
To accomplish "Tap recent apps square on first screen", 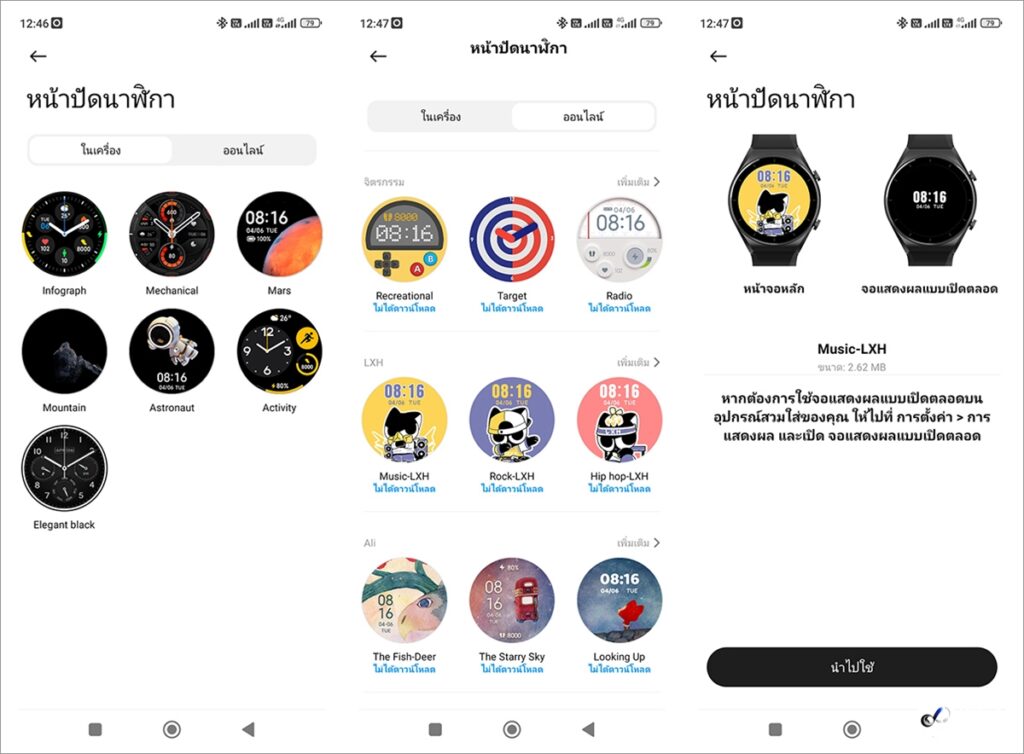I will pos(95,729).
